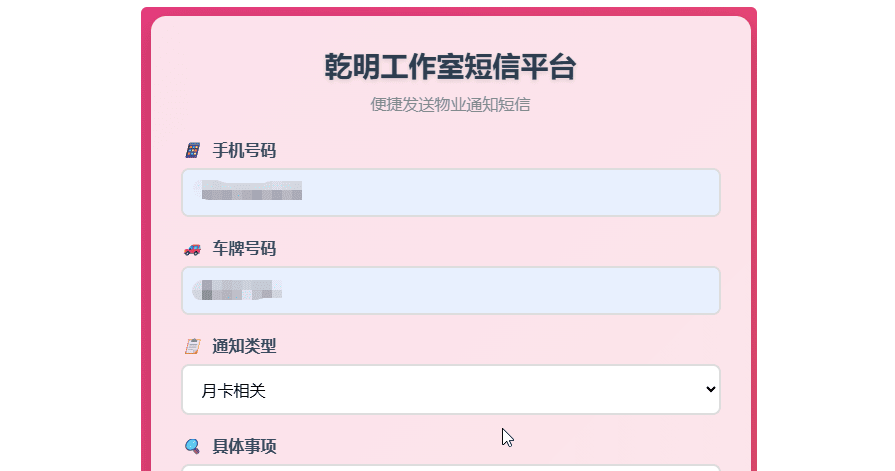Click the 月卡相关 selected option text

pos(234,391)
